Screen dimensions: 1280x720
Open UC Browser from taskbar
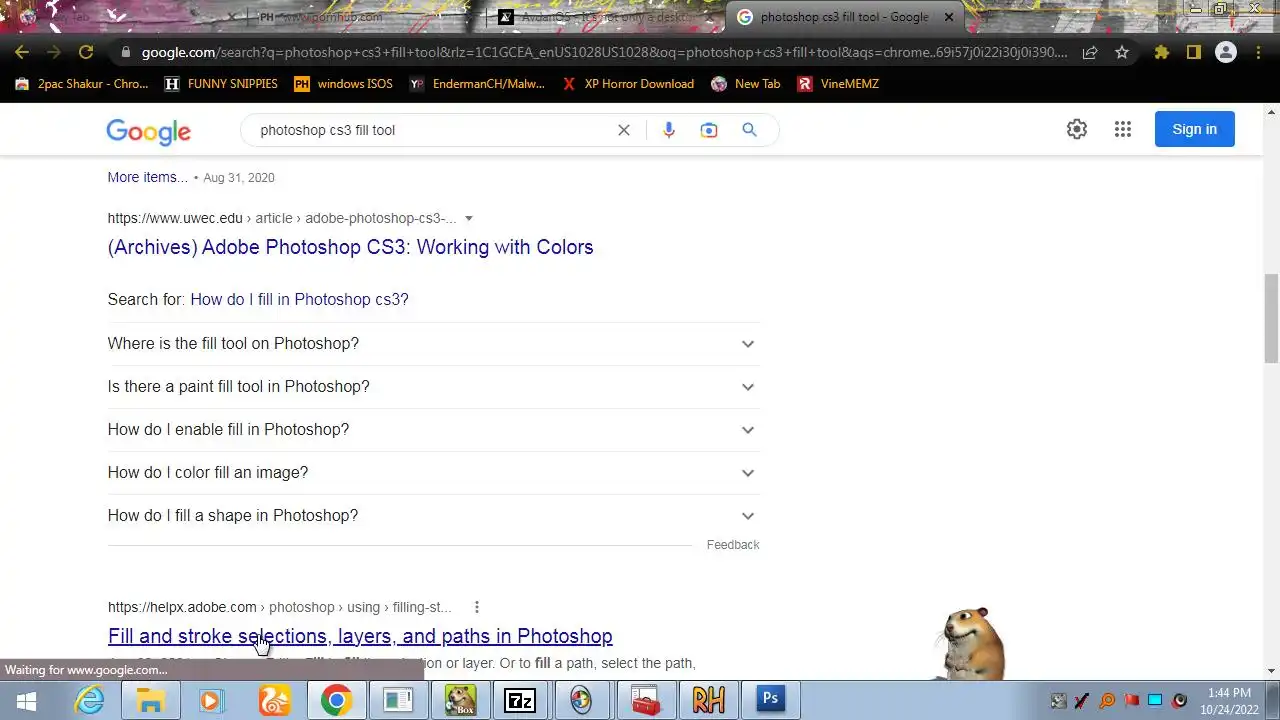(x=274, y=701)
